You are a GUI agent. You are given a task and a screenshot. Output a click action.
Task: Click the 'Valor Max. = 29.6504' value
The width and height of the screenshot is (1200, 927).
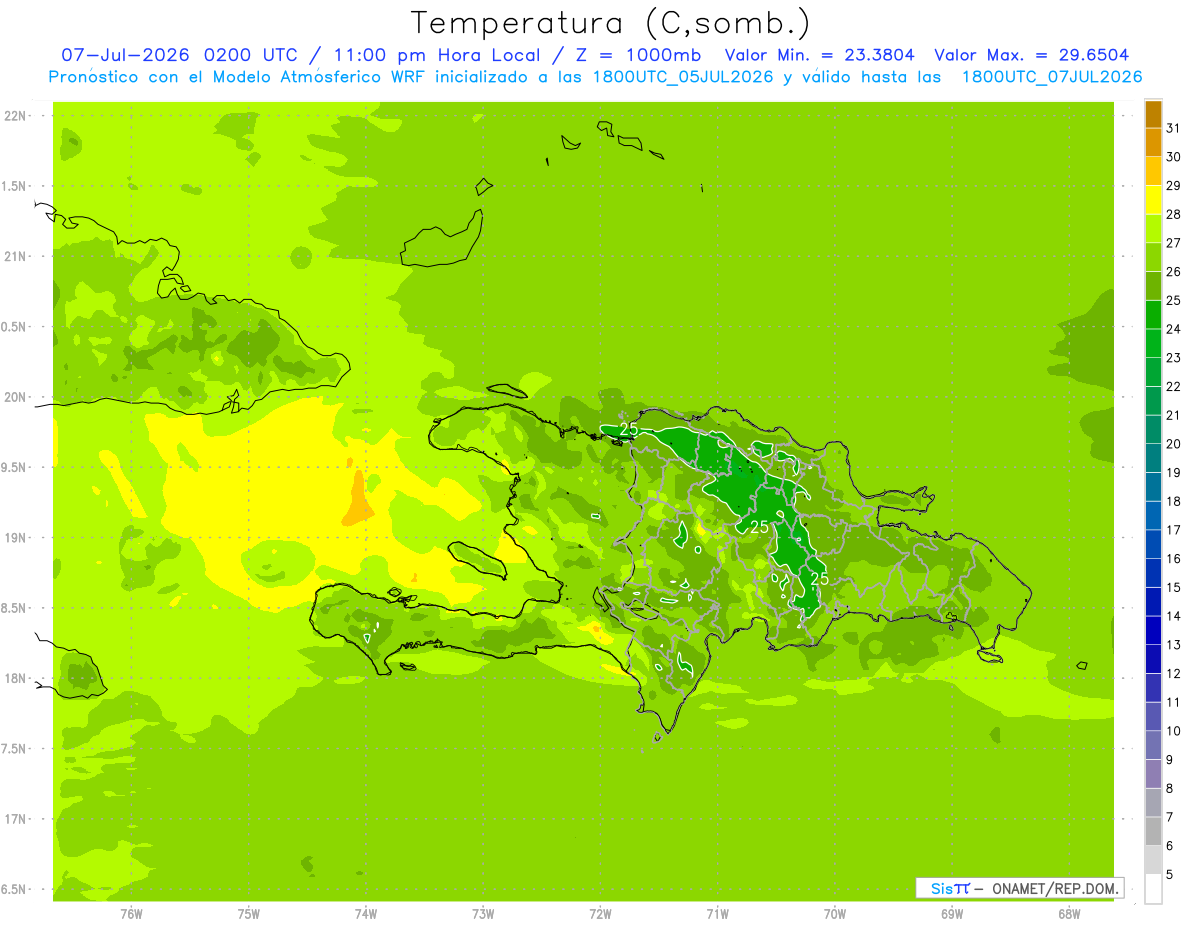[1032, 55]
